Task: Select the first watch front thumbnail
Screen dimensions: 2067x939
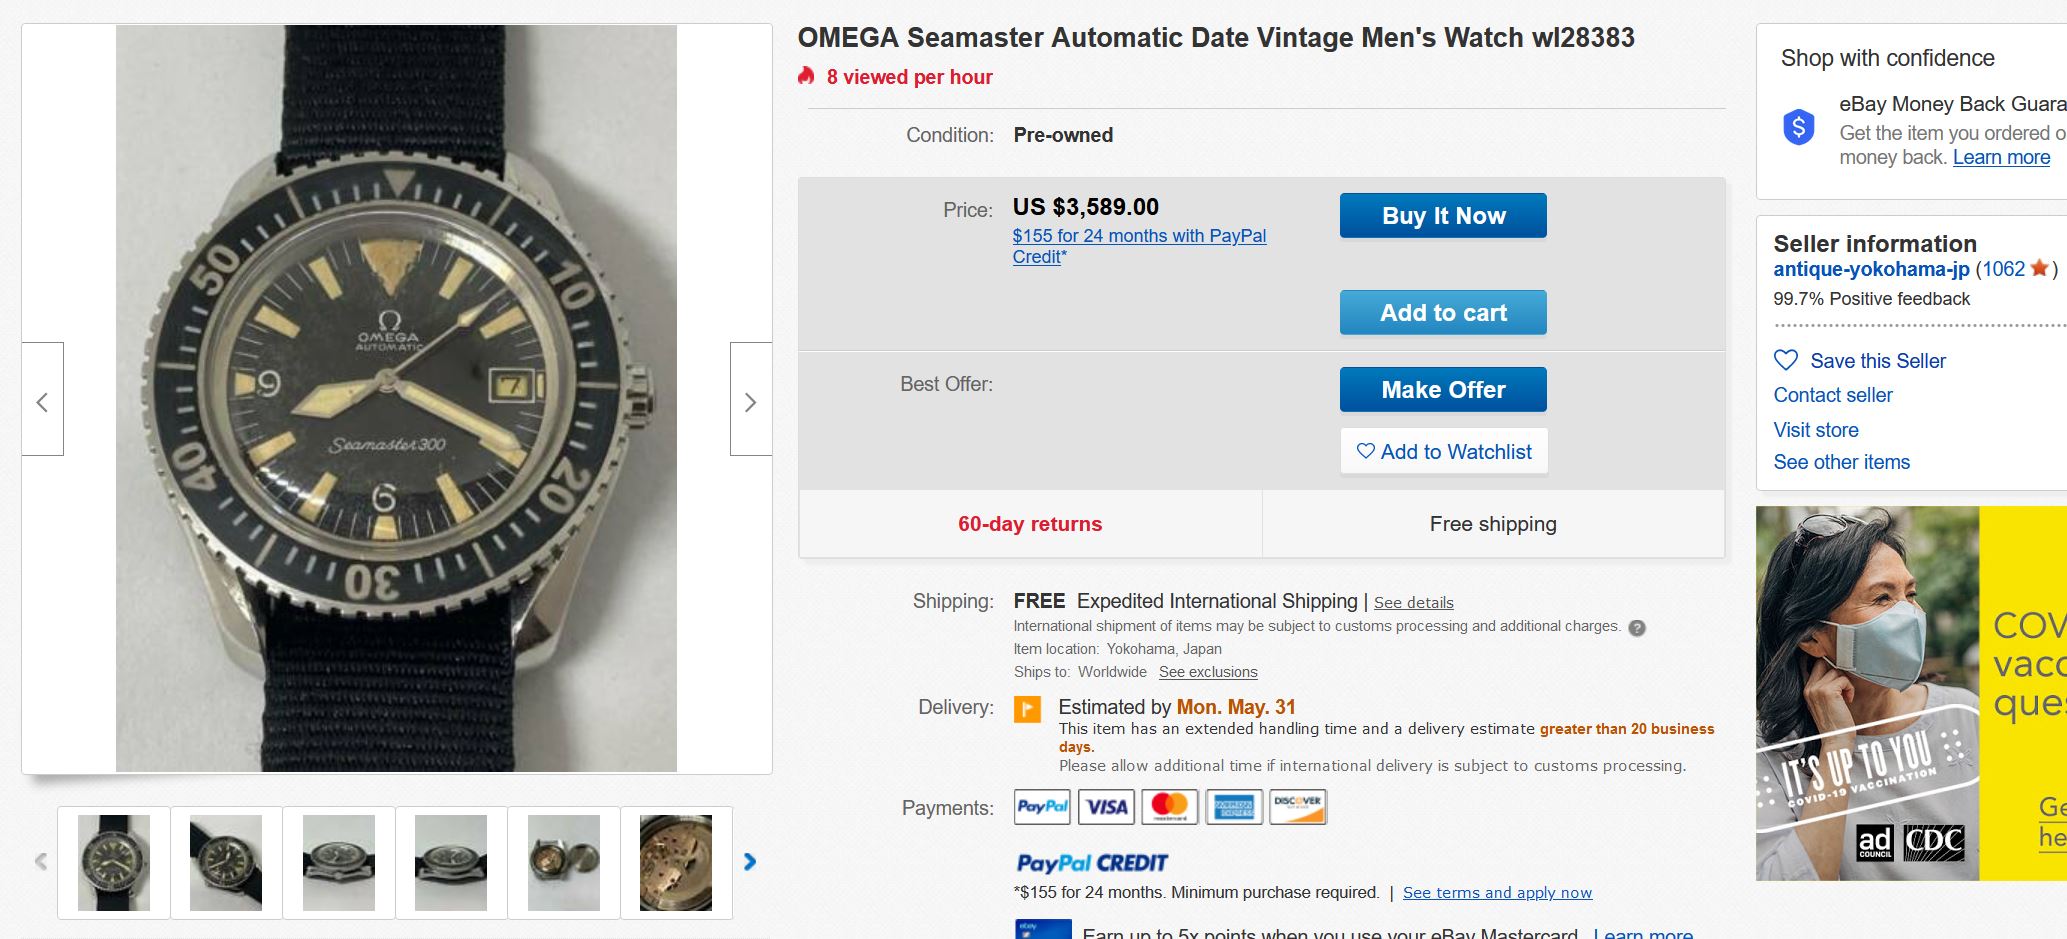Action: coord(114,862)
